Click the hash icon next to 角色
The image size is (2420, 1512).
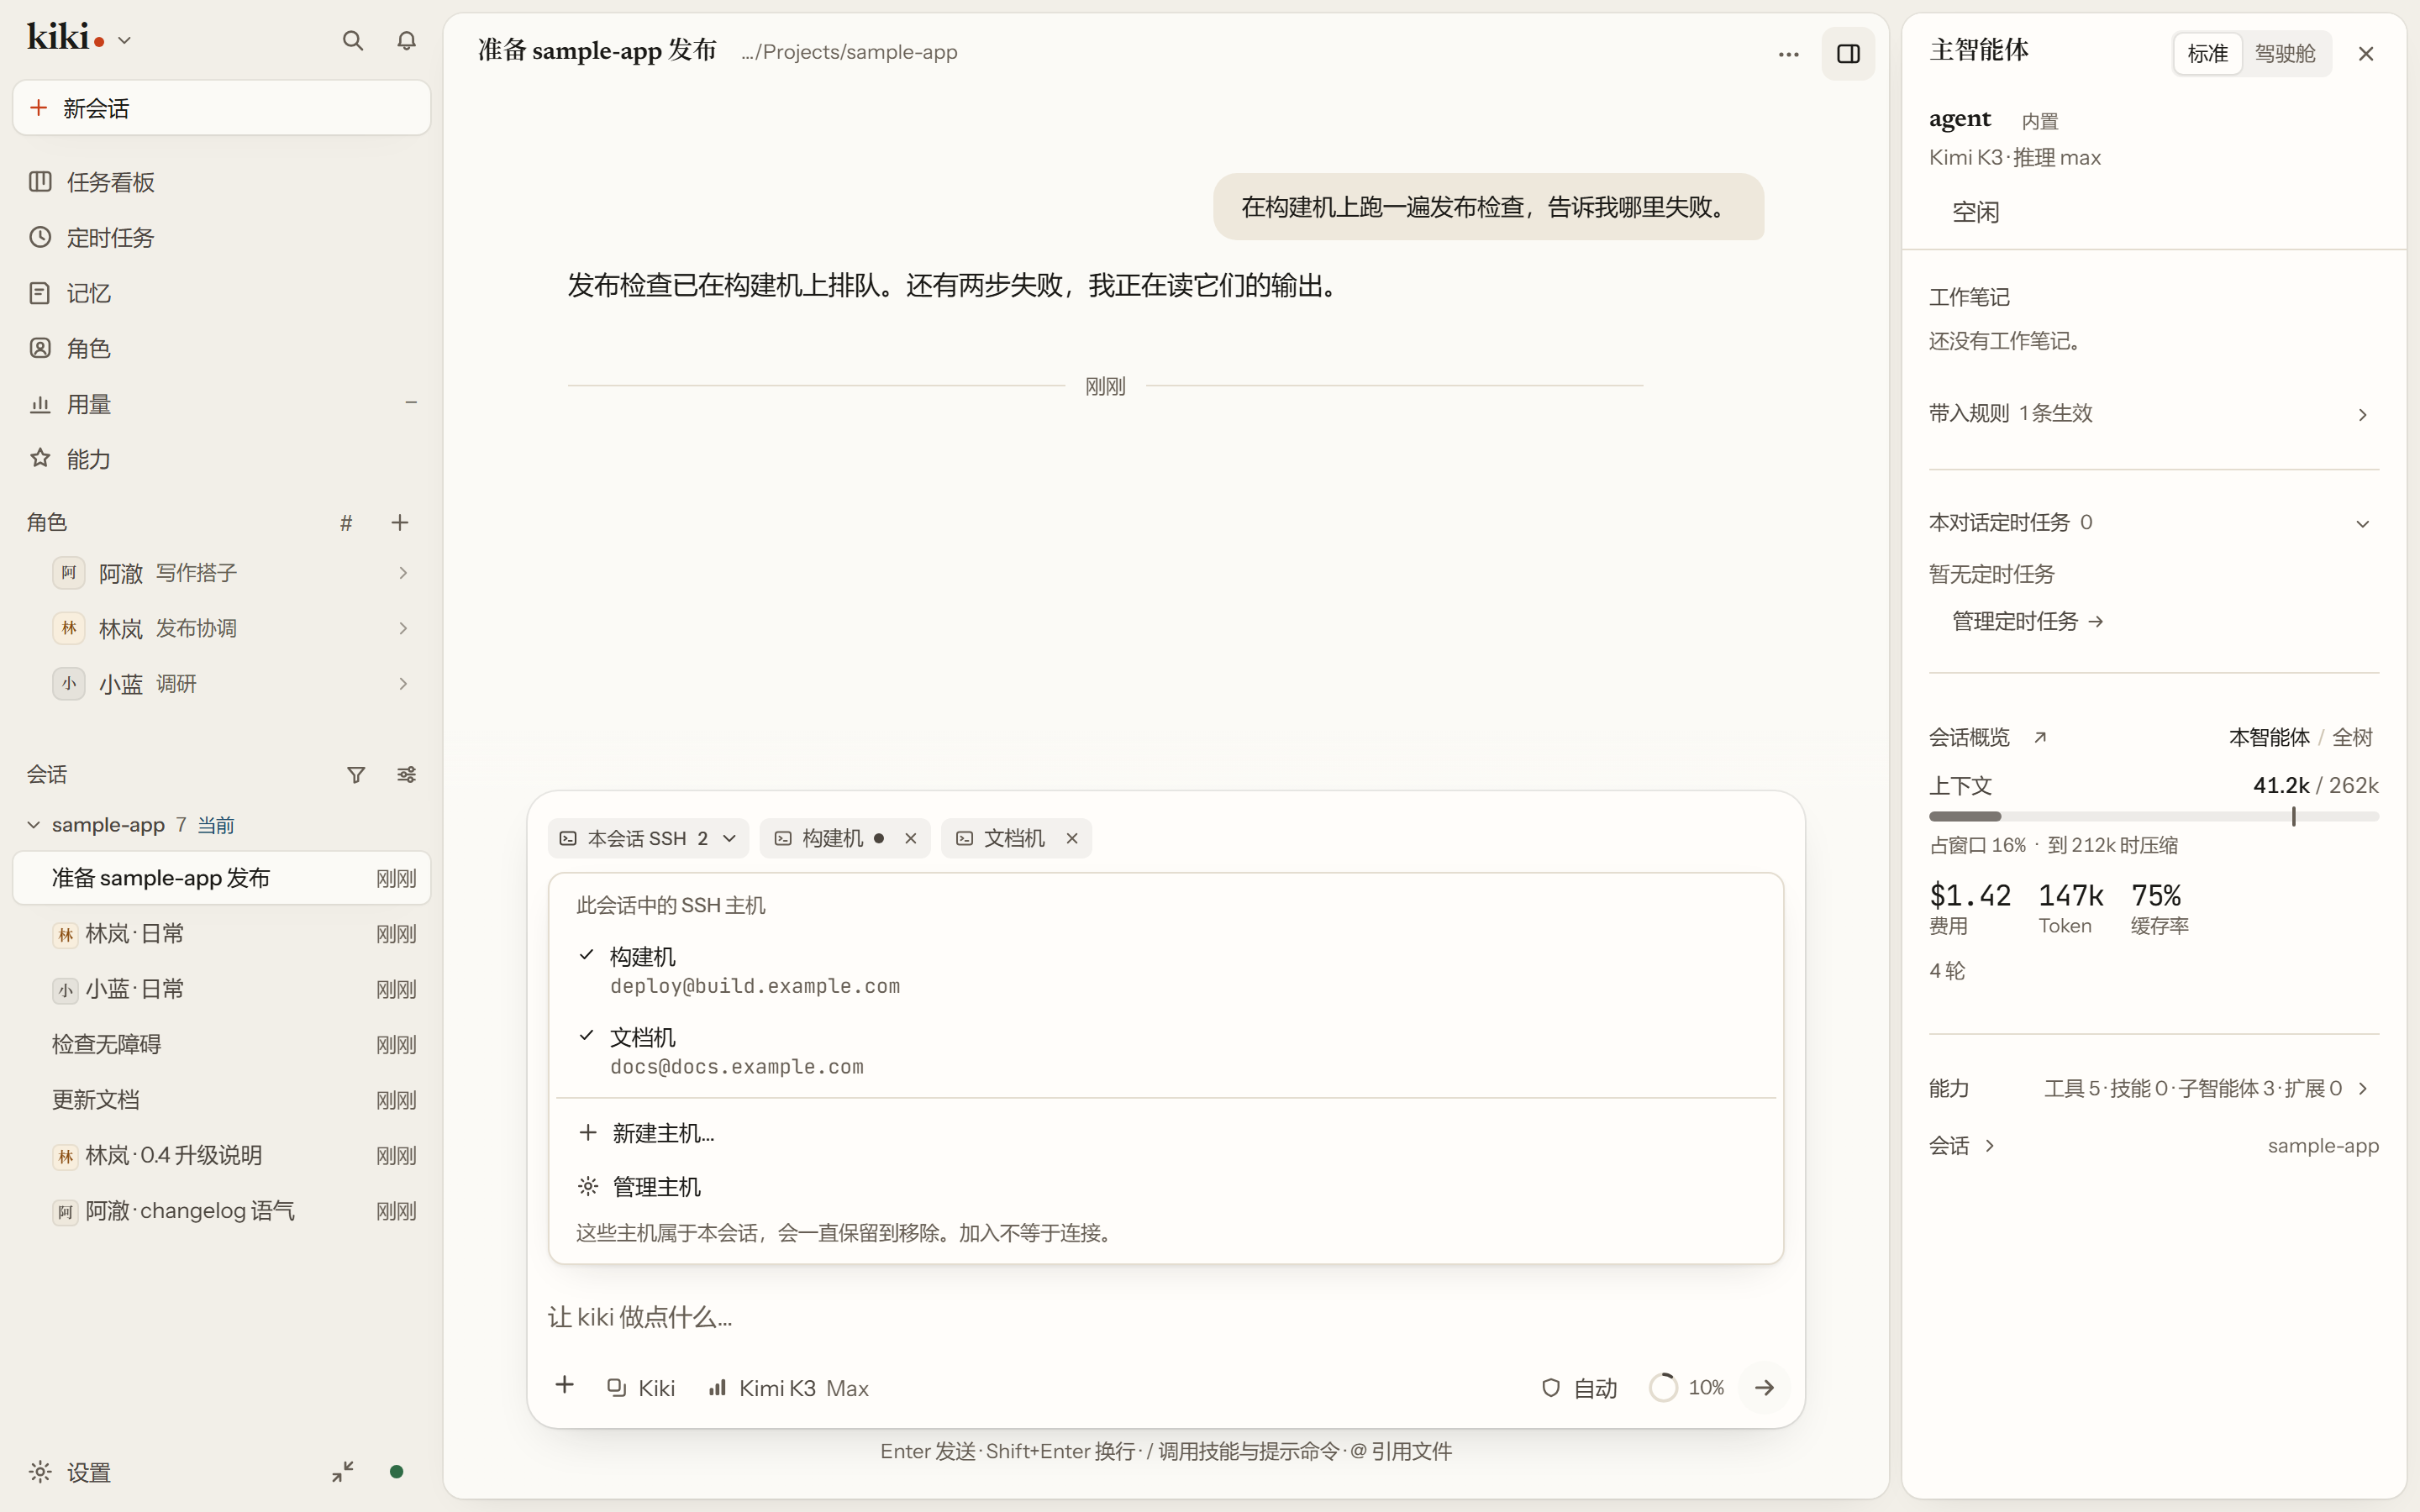[x=346, y=523]
